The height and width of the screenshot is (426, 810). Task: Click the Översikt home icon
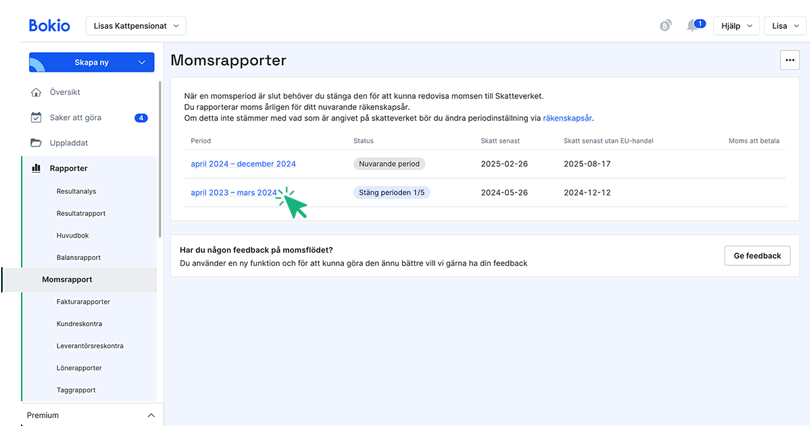click(x=36, y=92)
